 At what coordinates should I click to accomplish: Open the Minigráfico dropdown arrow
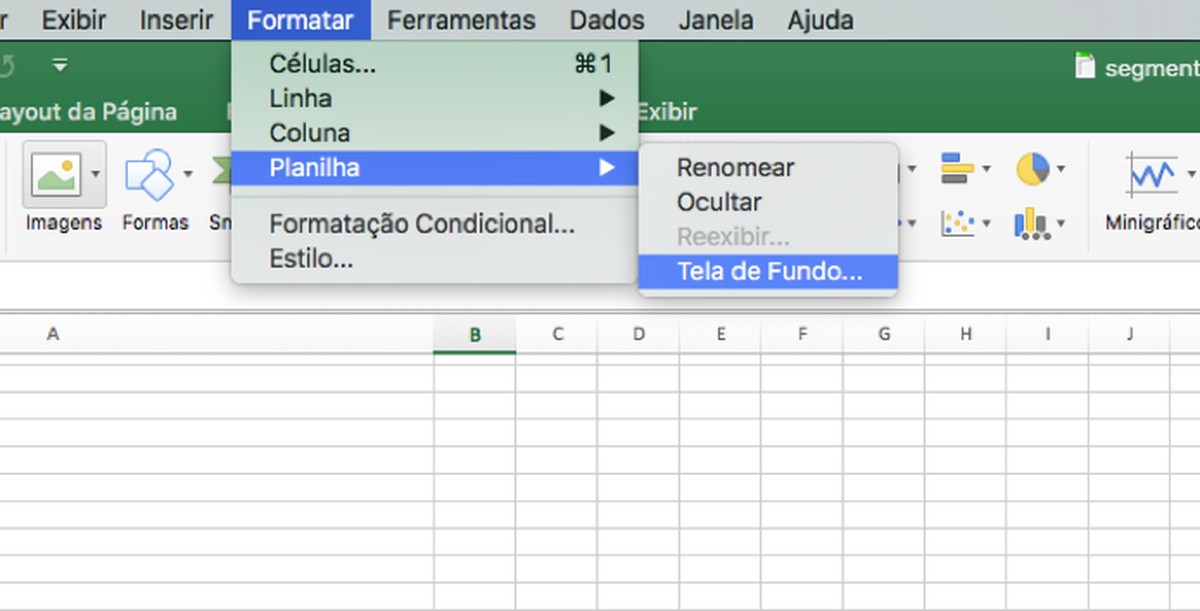tap(1190, 175)
